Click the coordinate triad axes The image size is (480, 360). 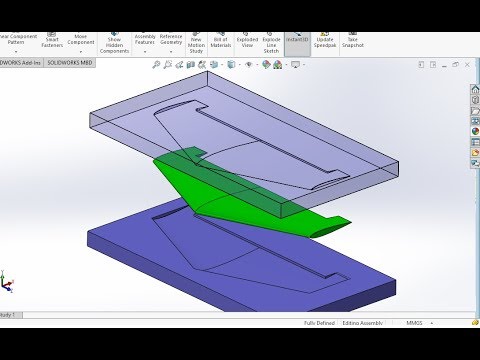(7, 282)
